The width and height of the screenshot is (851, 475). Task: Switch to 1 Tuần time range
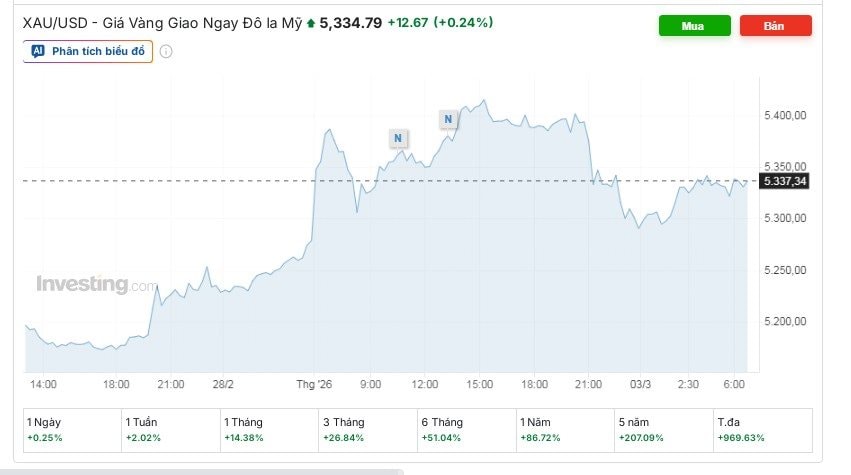tap(169, 430)
